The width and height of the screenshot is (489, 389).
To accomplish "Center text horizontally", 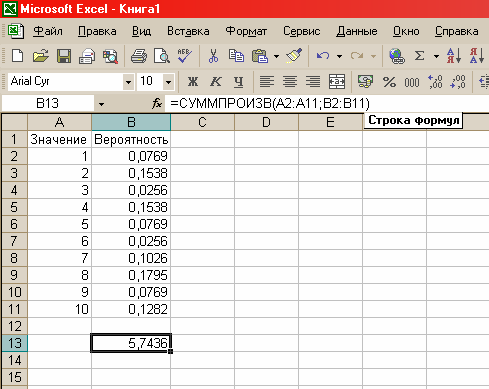I will click(x=290, y=81).
